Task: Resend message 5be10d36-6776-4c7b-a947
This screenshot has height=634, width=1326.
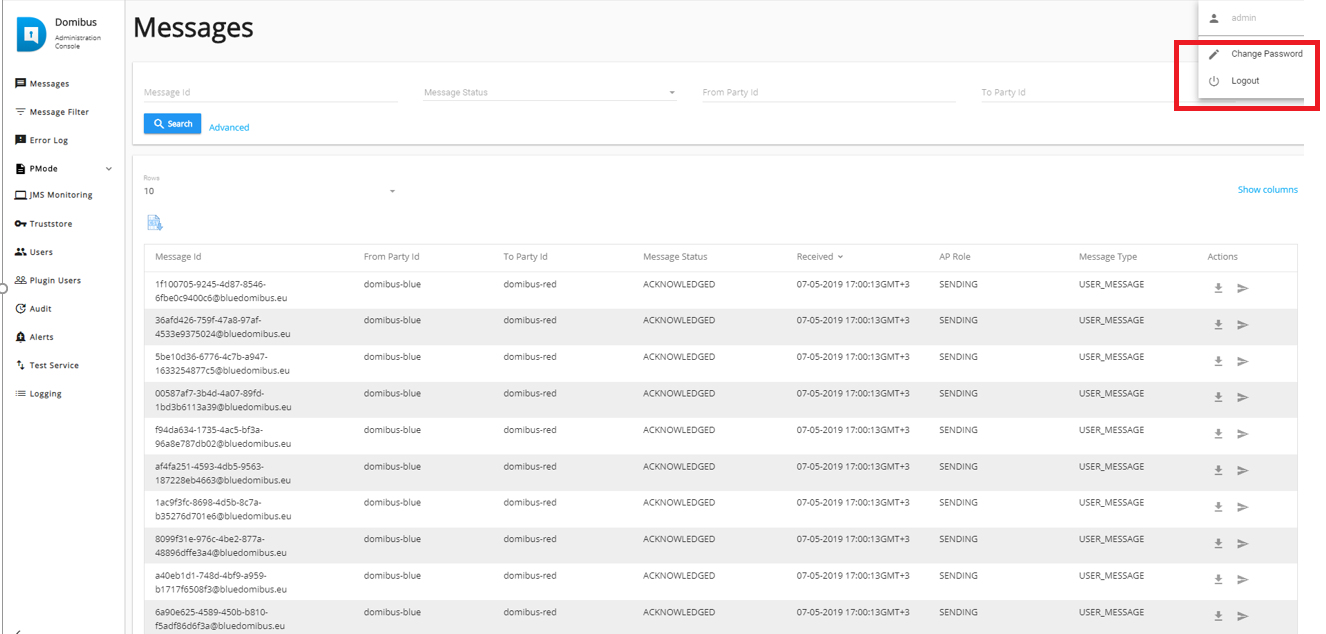Action: (x=1242, y=361)
